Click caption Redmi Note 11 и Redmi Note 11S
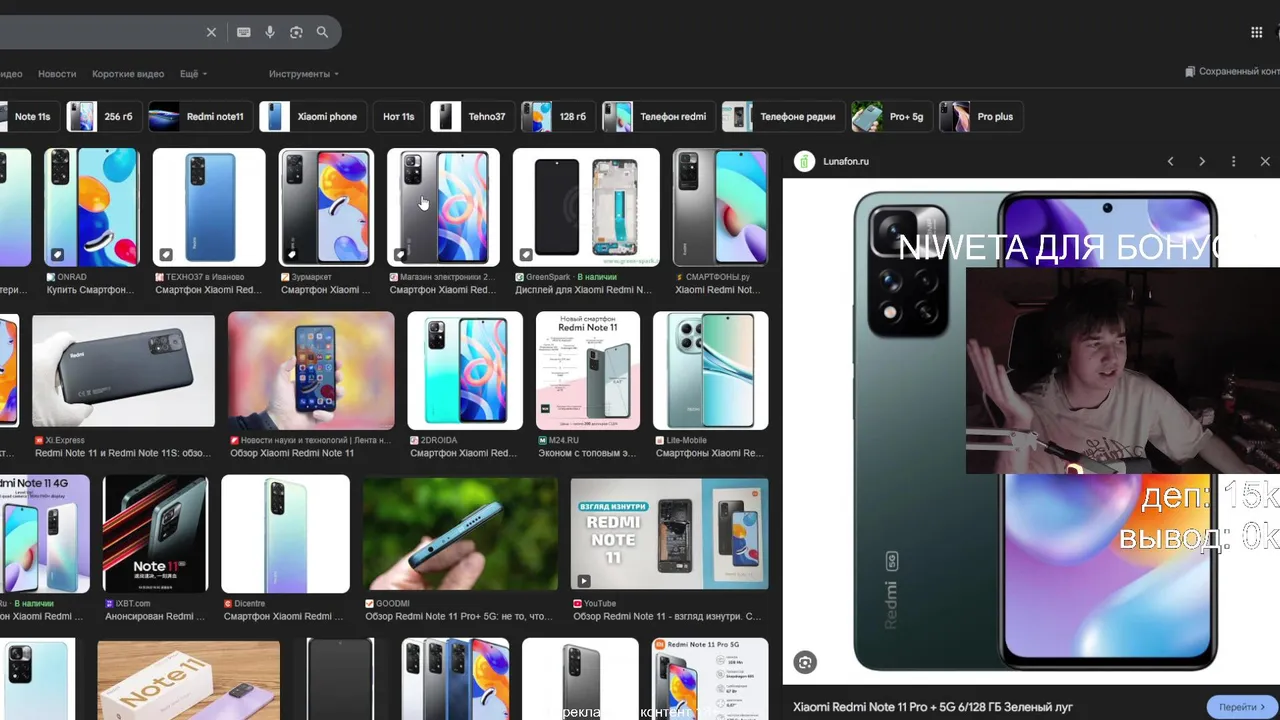 pyautogui.click(x=123, y=453)
